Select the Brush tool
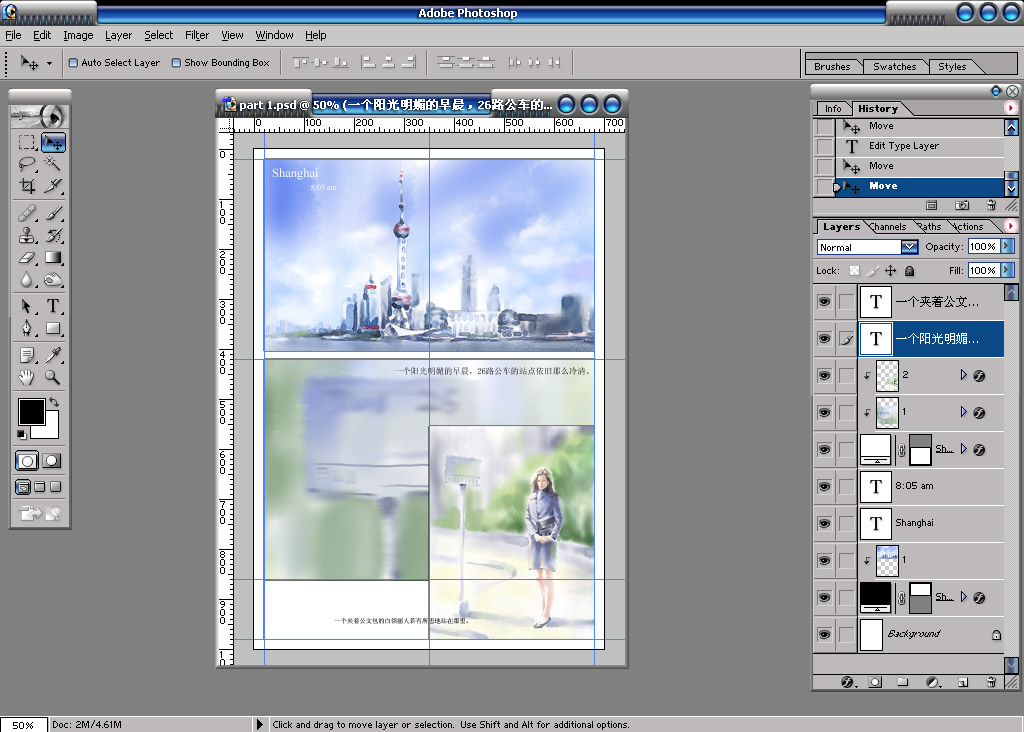 (x=53, y=213)
